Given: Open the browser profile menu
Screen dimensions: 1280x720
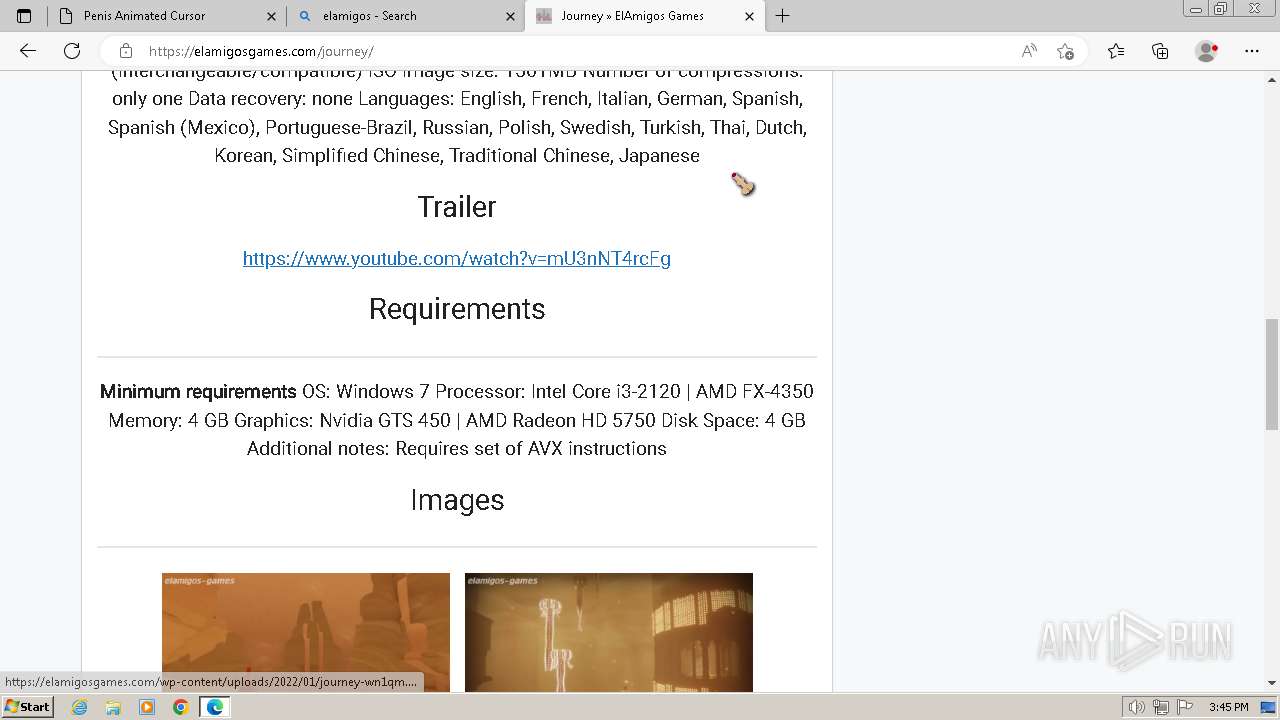Looking at the screenshot, I should [x=1206, y=51].
